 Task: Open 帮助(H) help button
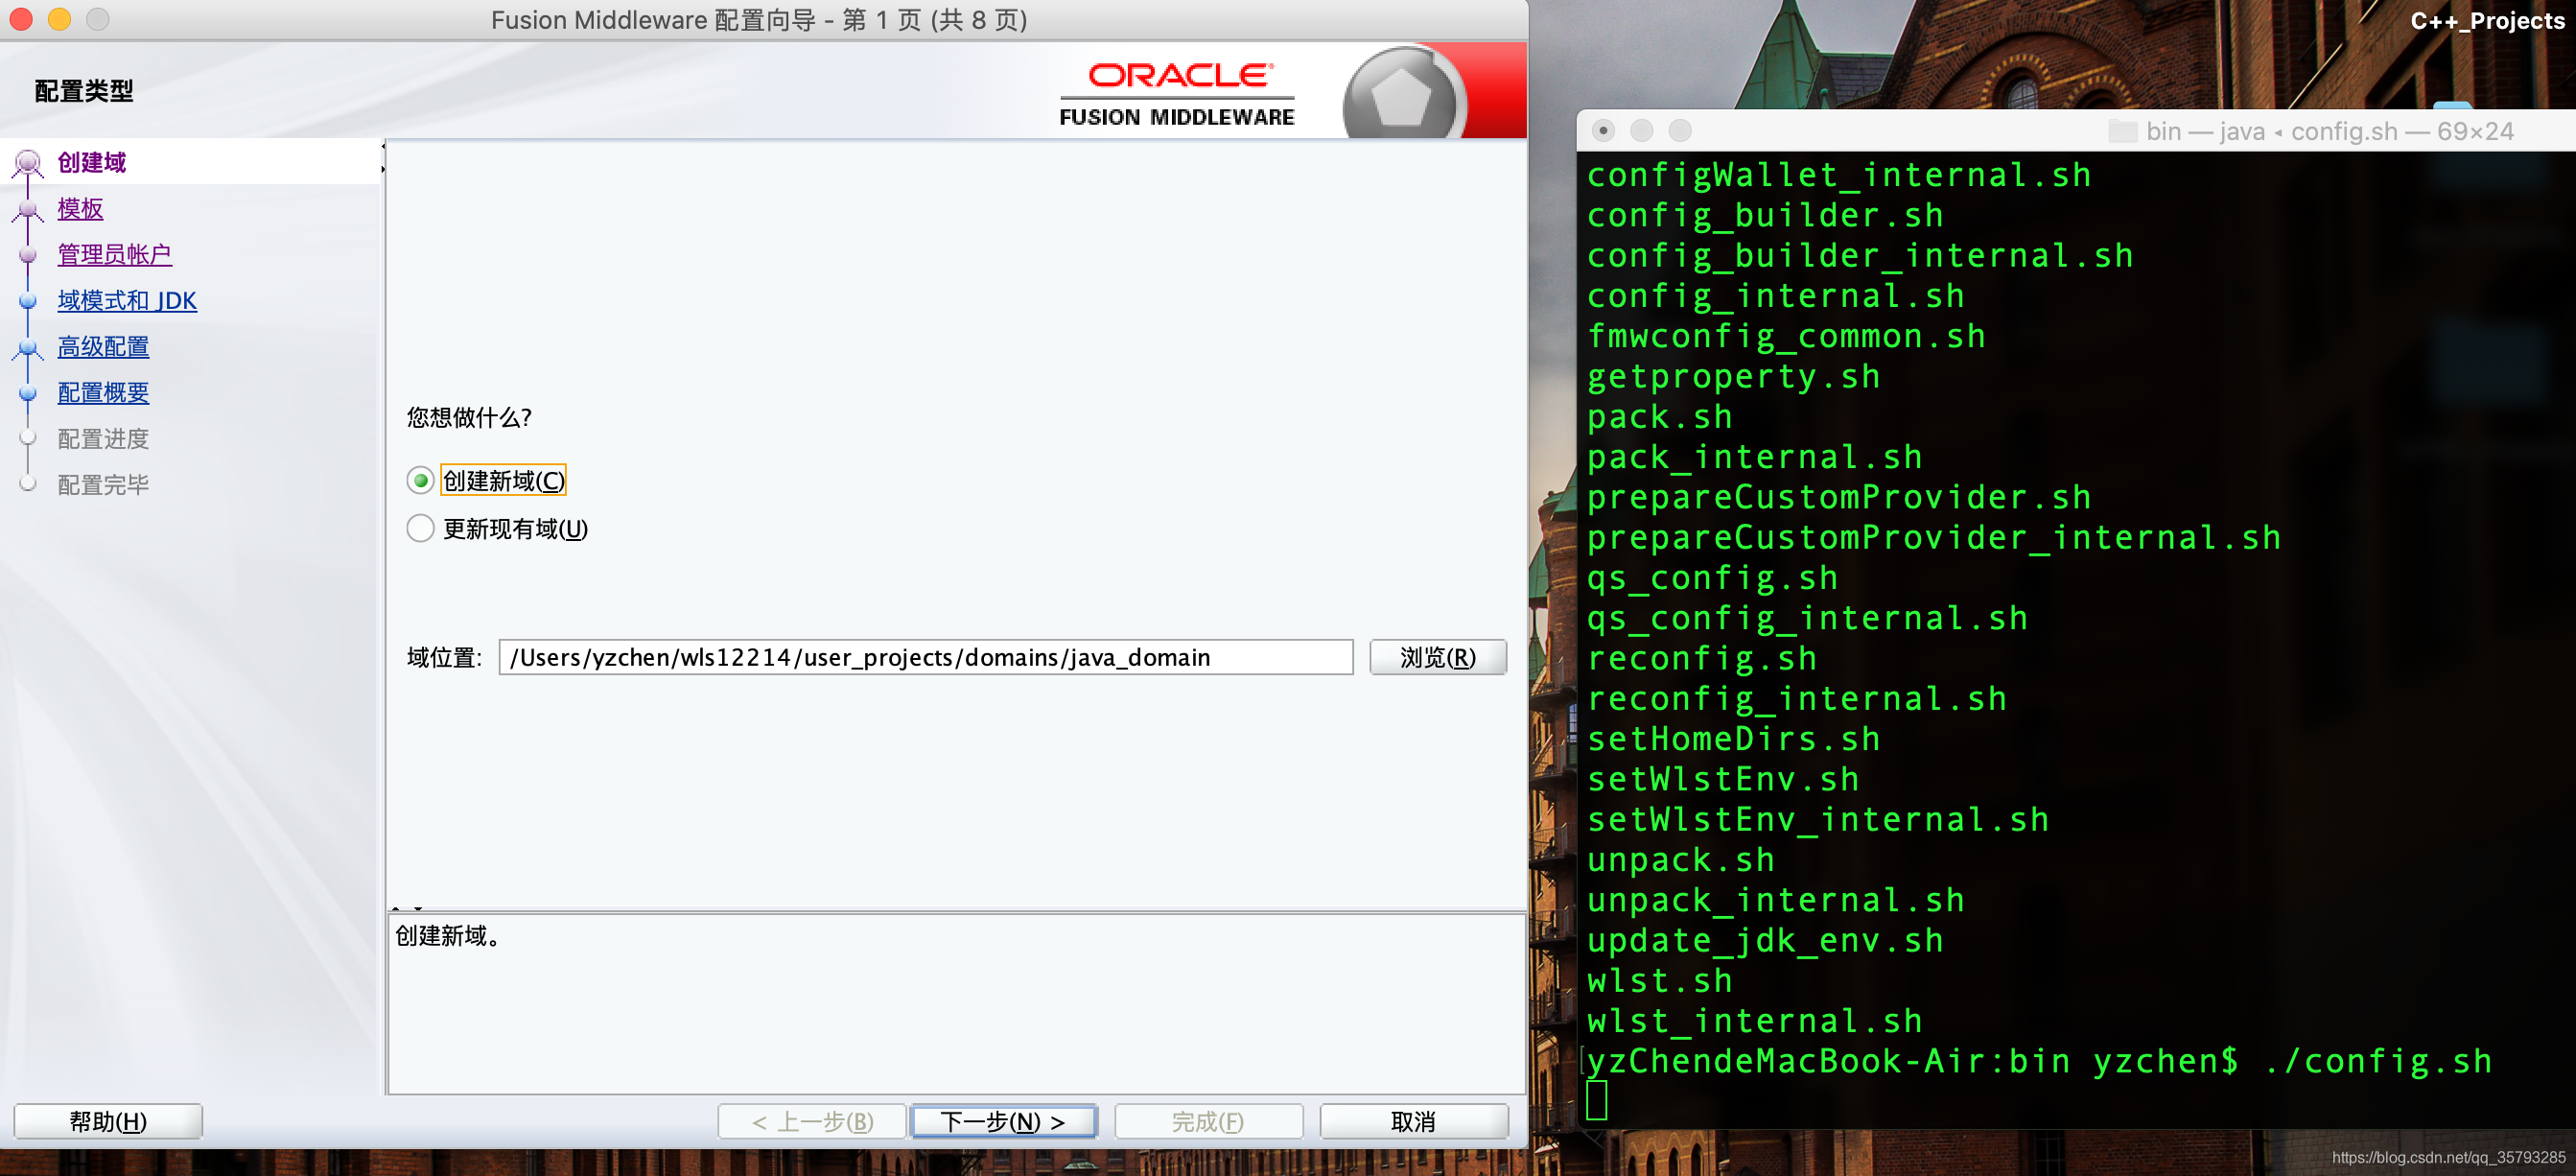108,1121
